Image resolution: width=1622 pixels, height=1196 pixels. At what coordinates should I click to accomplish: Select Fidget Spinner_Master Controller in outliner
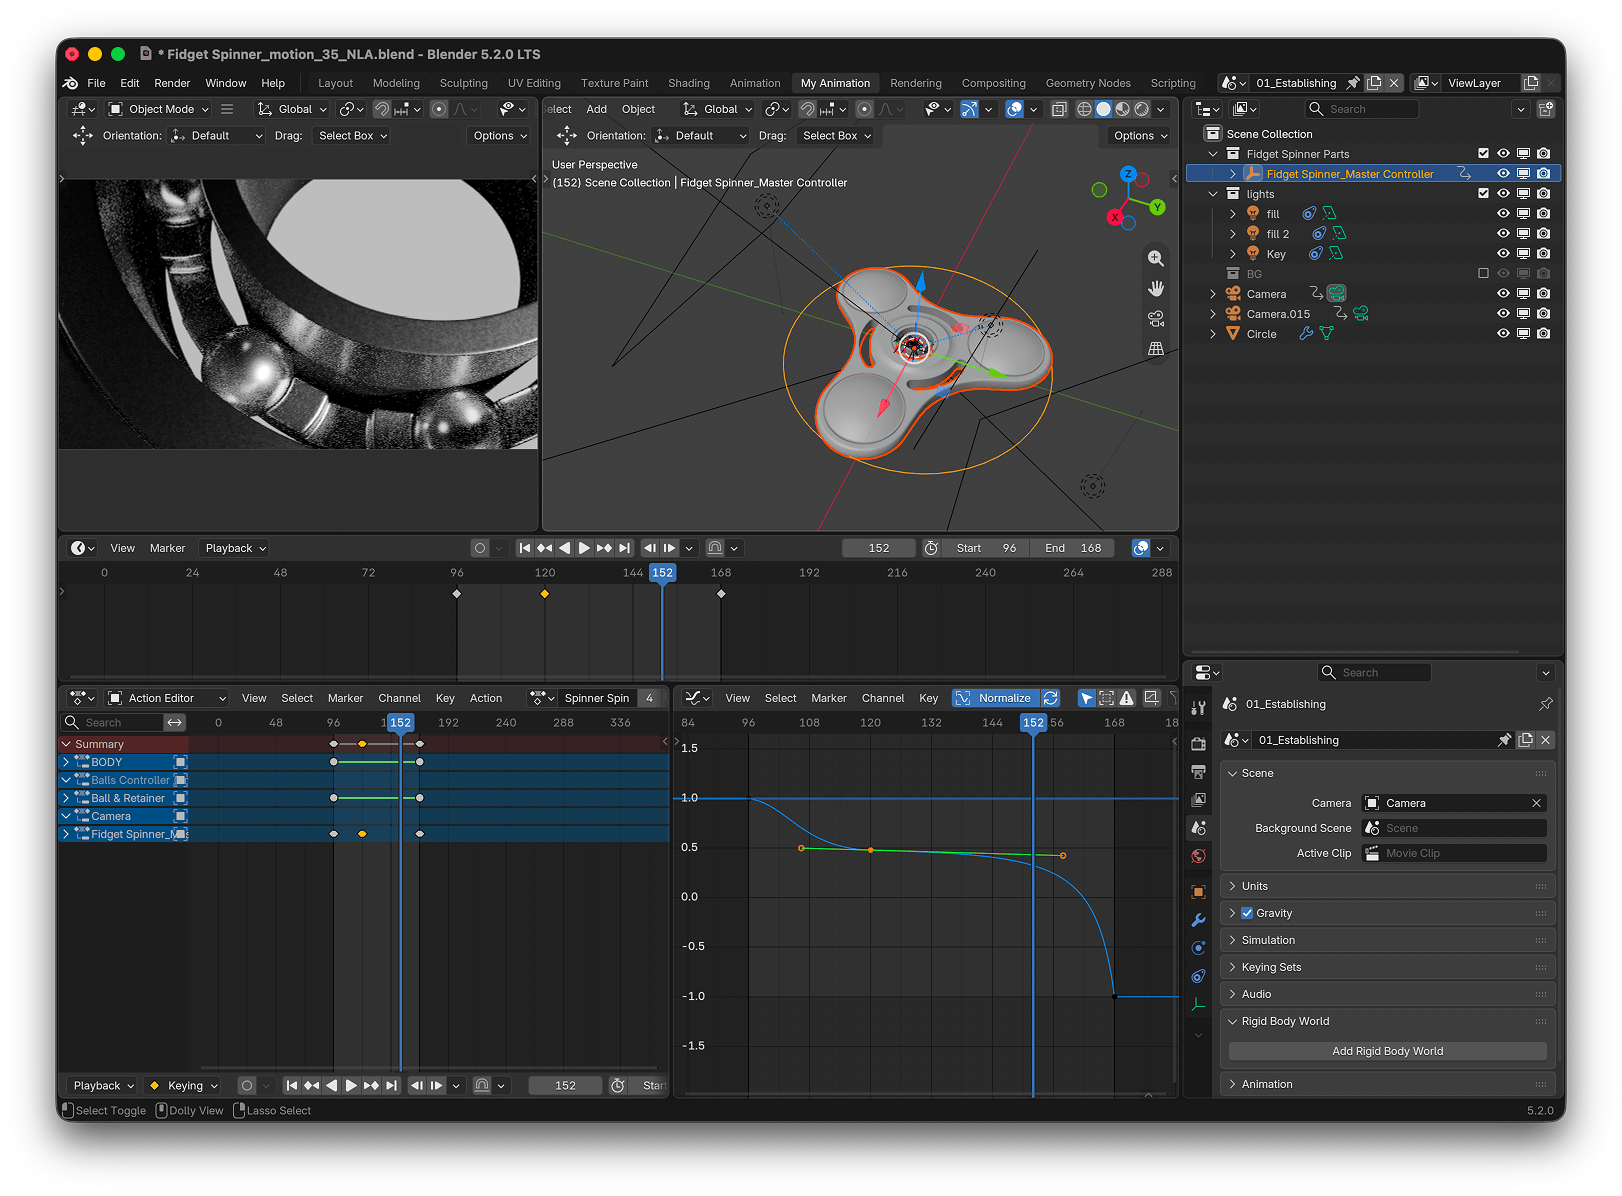pos(1350,174)
